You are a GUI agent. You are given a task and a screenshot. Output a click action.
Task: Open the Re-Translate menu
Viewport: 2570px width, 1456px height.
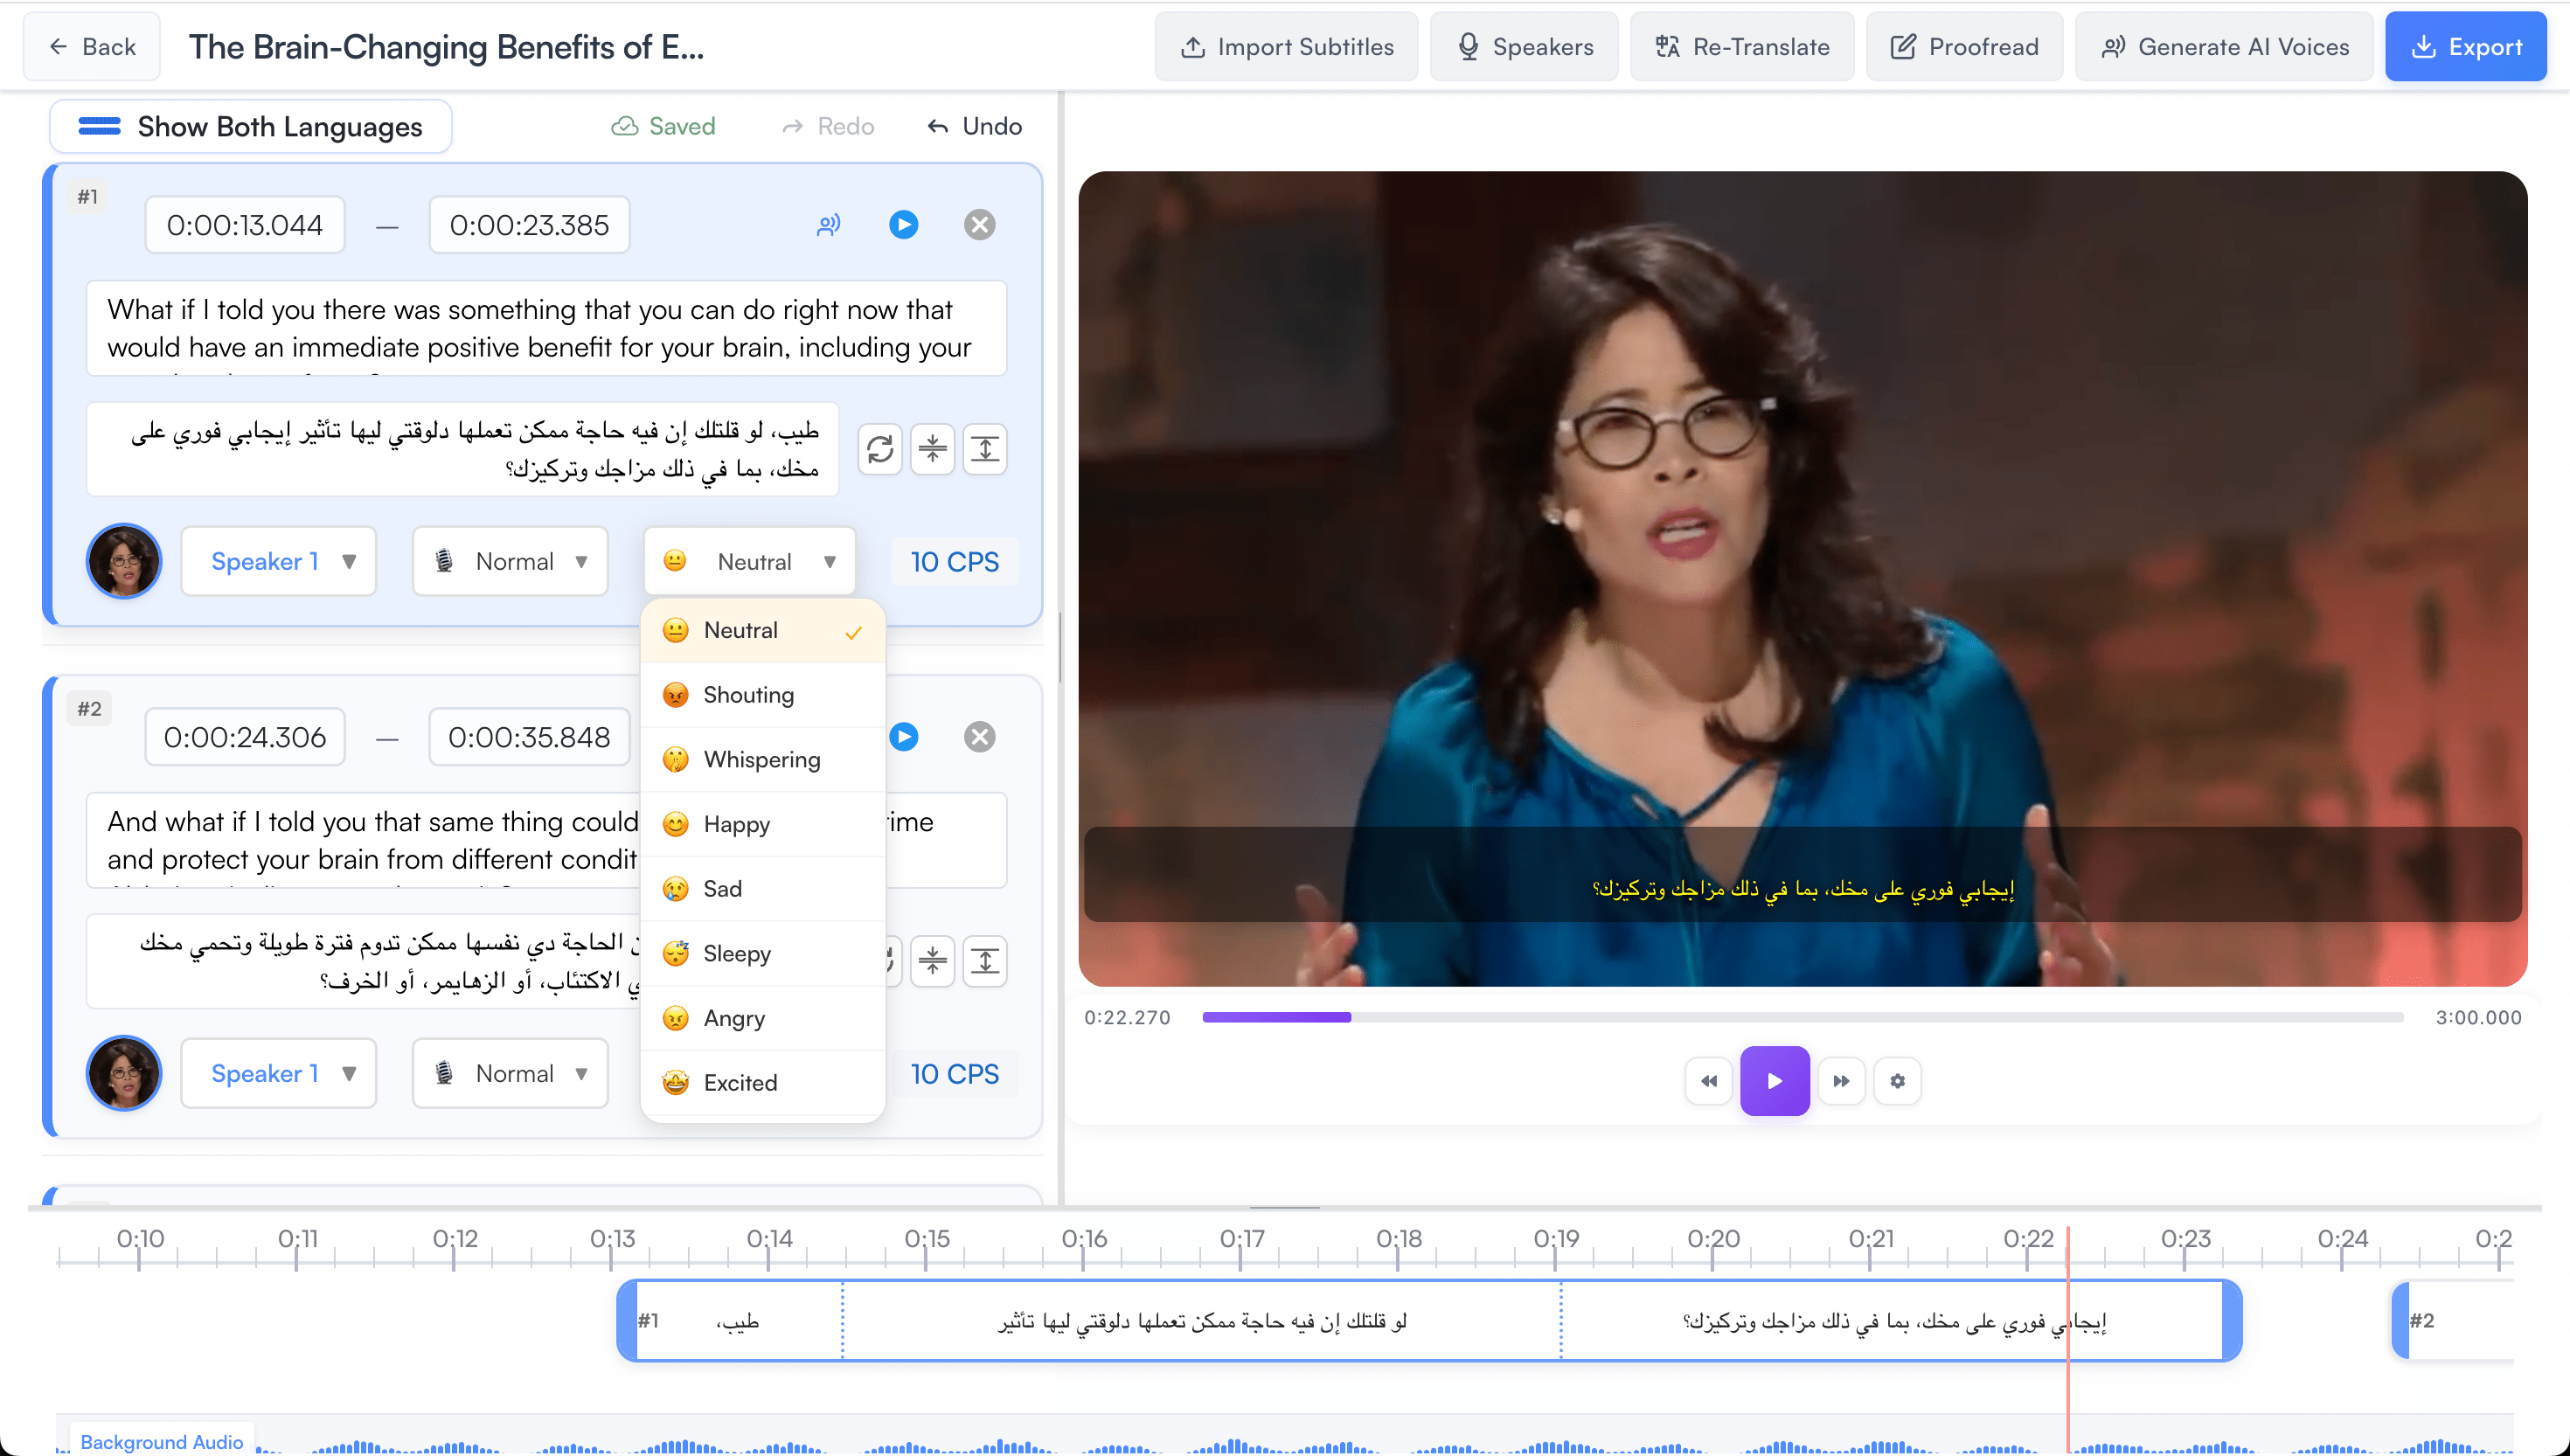[x=1742, y=46]
